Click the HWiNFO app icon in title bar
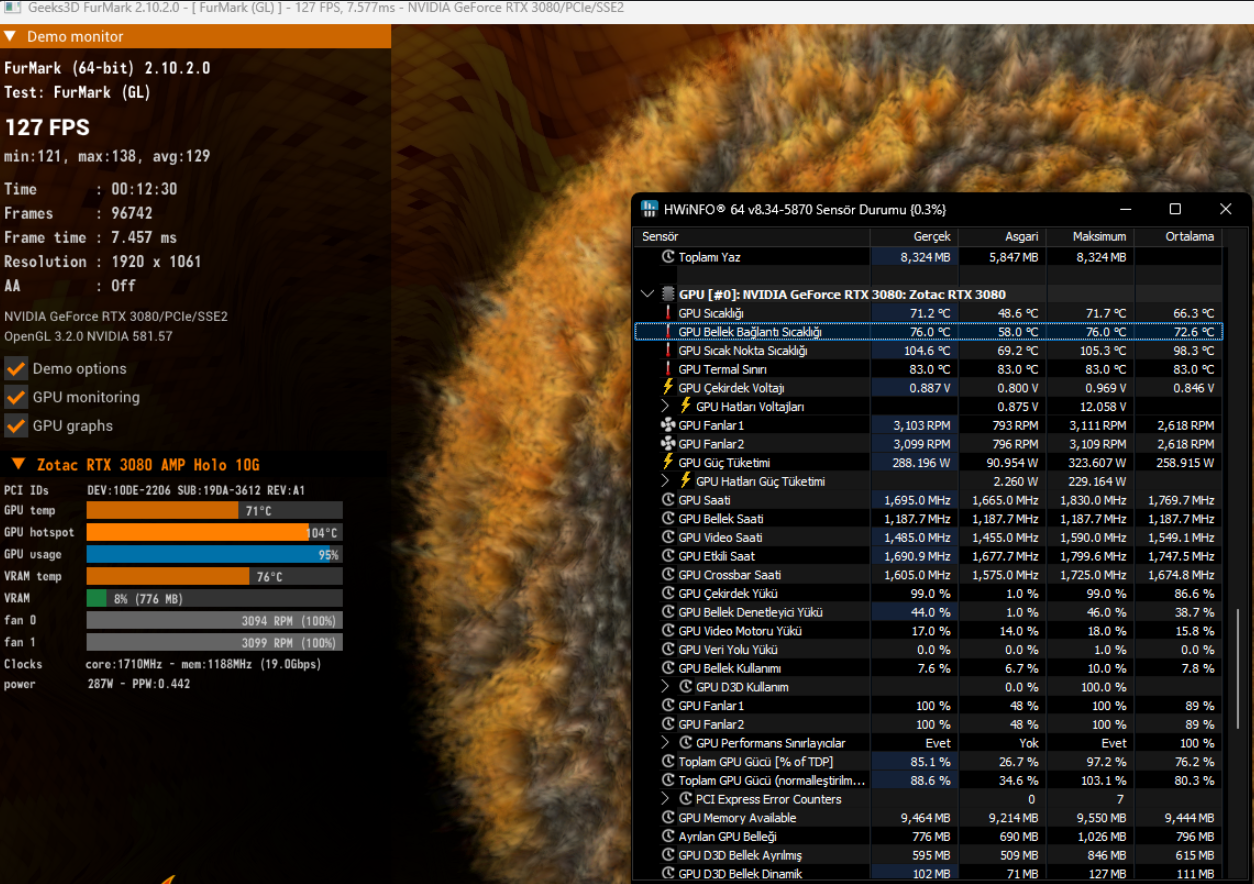1254x884 pixels. 649,209
